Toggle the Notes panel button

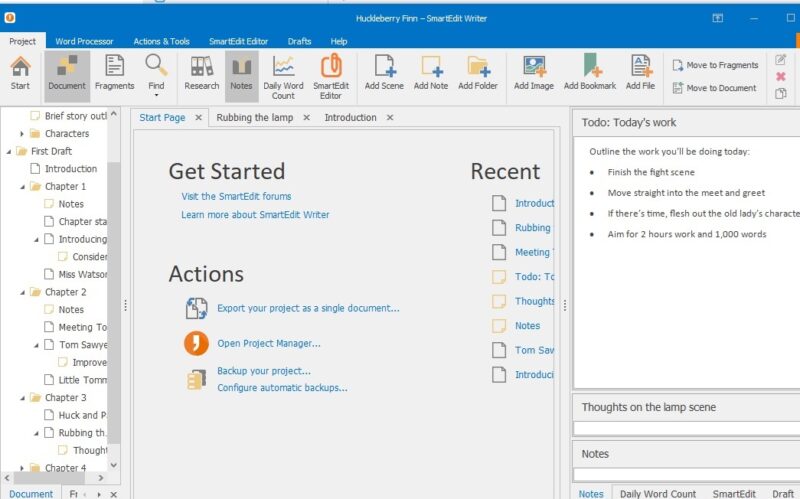click(241, 74)
